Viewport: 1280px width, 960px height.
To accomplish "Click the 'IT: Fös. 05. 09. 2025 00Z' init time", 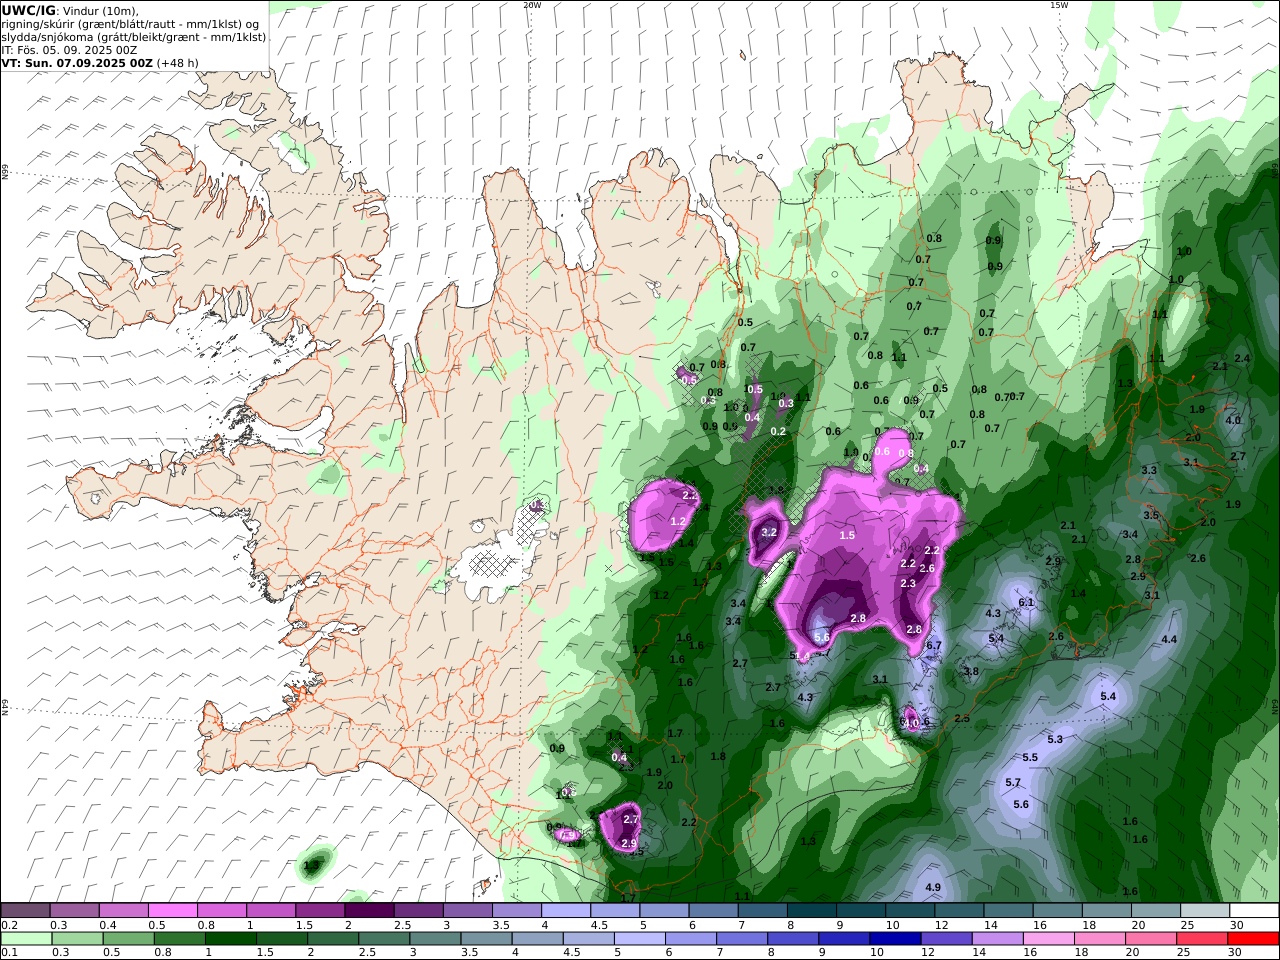I will pos(69,50).
